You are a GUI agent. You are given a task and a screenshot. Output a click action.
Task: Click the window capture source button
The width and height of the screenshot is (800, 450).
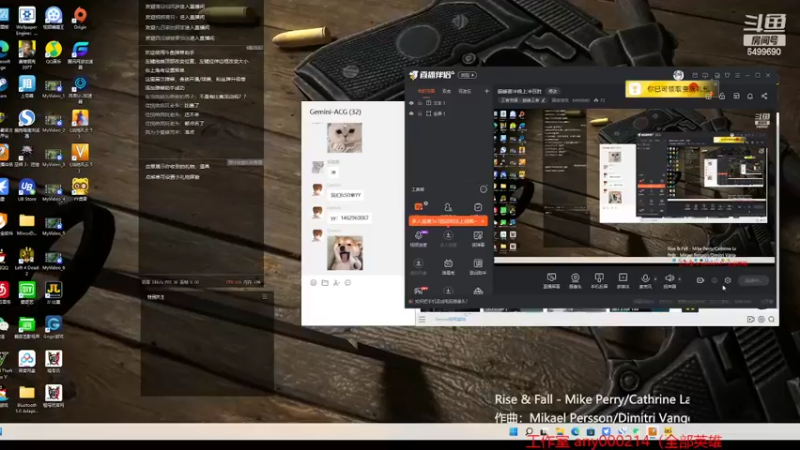(x=623, y=280)
